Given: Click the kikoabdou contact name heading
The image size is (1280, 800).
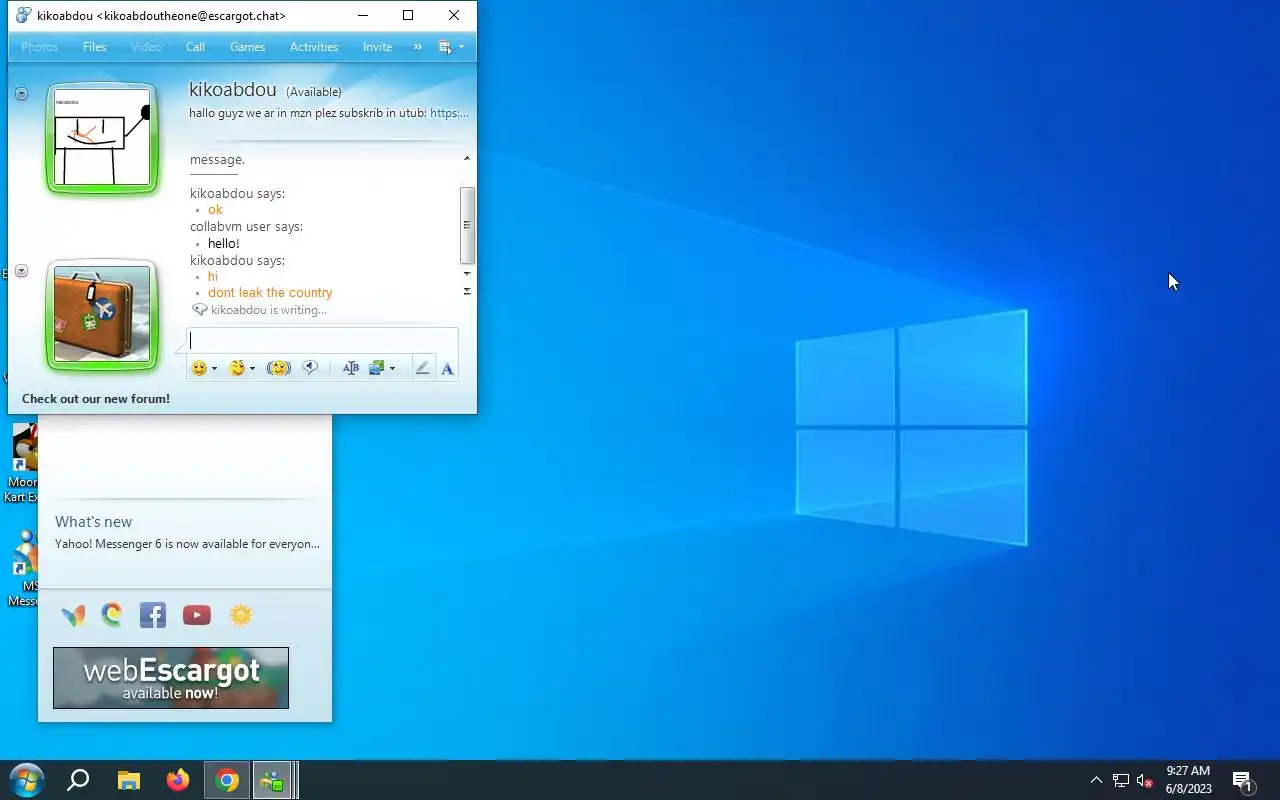Looking at the screenshot, I should point(232,90).
